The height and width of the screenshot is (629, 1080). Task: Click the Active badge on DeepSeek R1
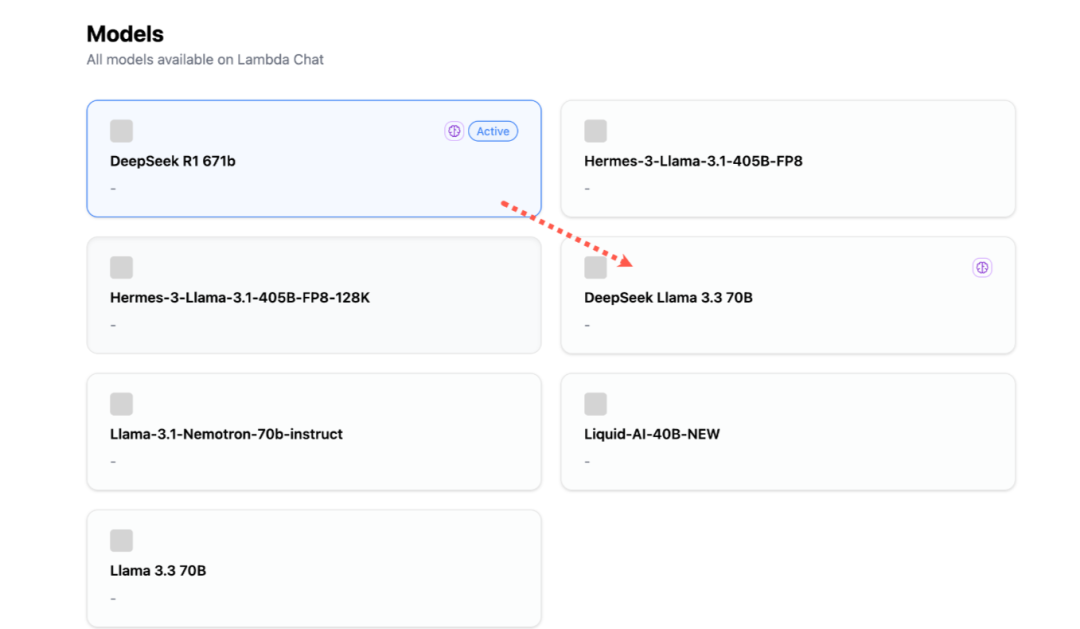pos(493,131)
